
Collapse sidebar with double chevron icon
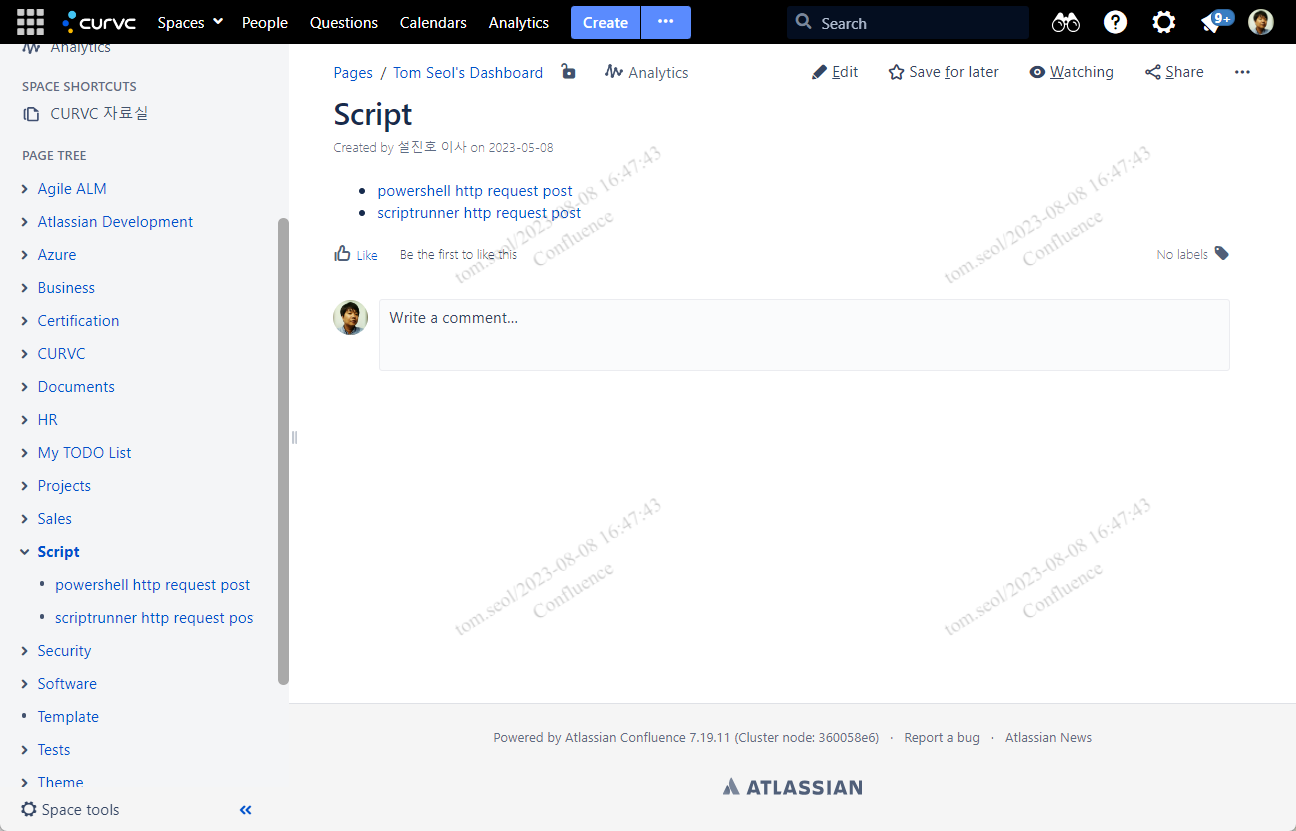click(246, 810)
